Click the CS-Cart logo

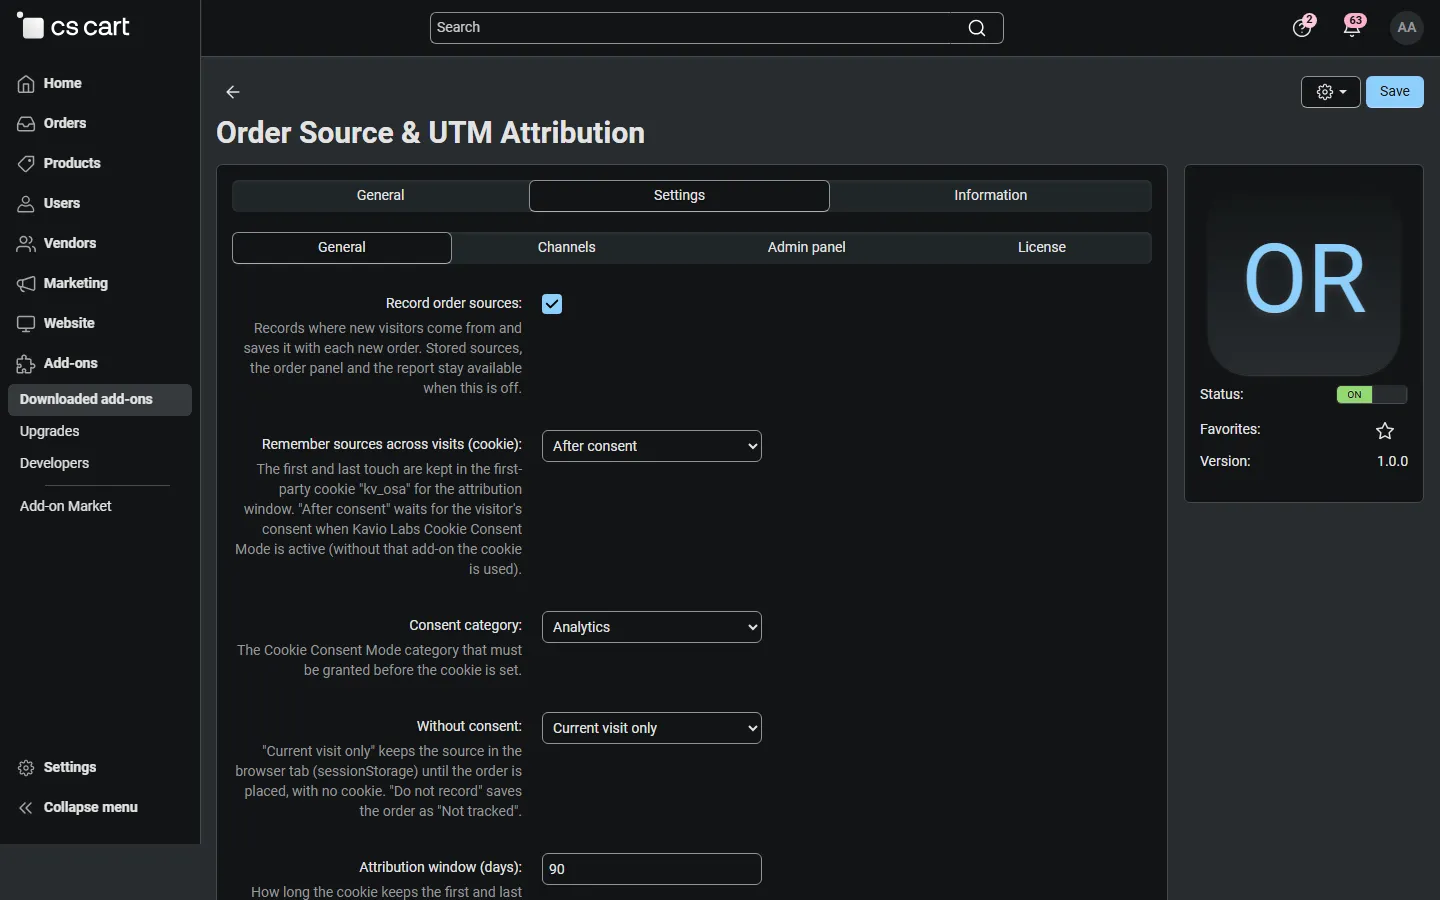coord(74,27)
